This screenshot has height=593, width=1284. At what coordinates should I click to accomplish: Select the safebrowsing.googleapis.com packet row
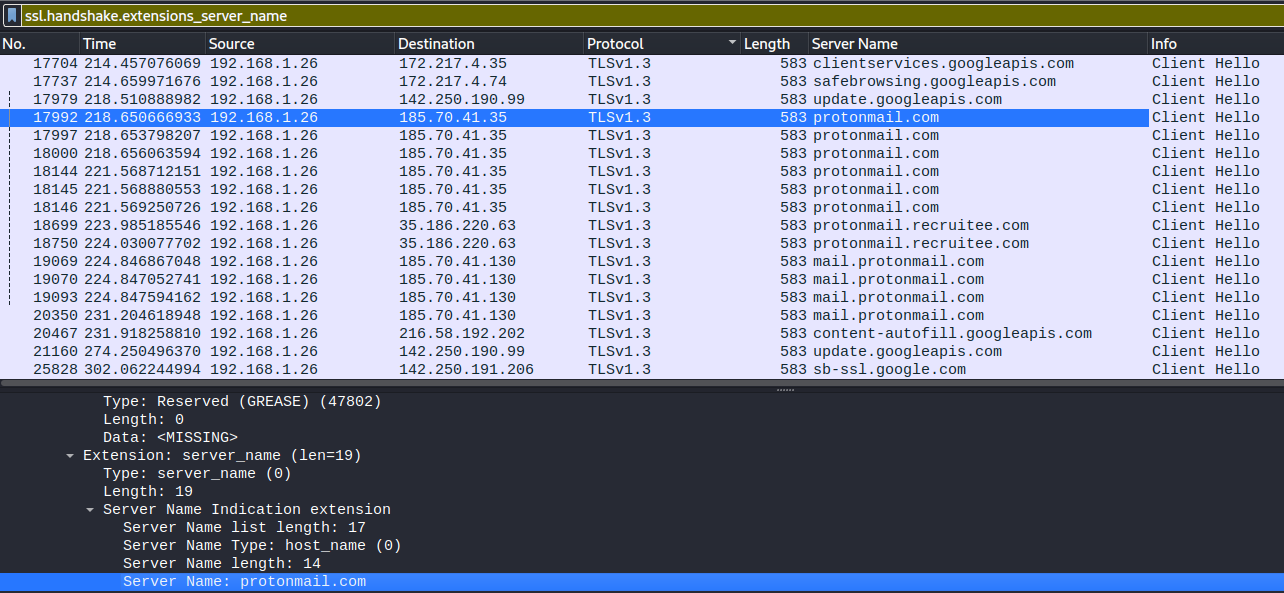642,81
